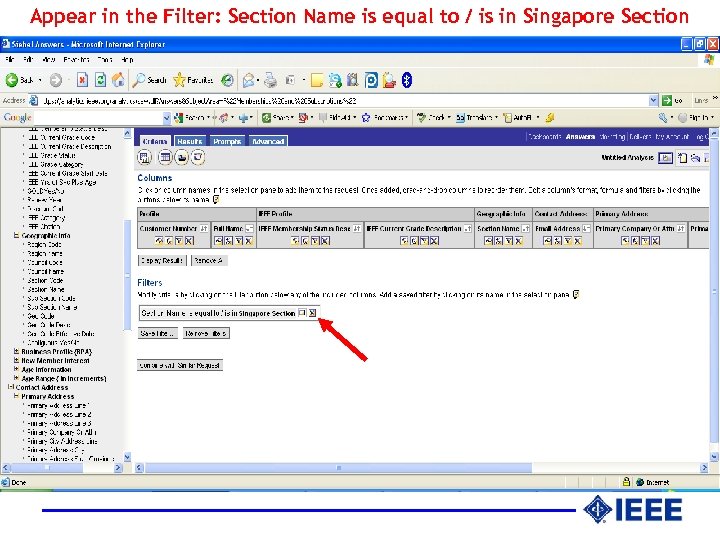Viewport: 720px width, 540px height.
Task: Toggle sort order on Full Name column
Action: [249, 228]
